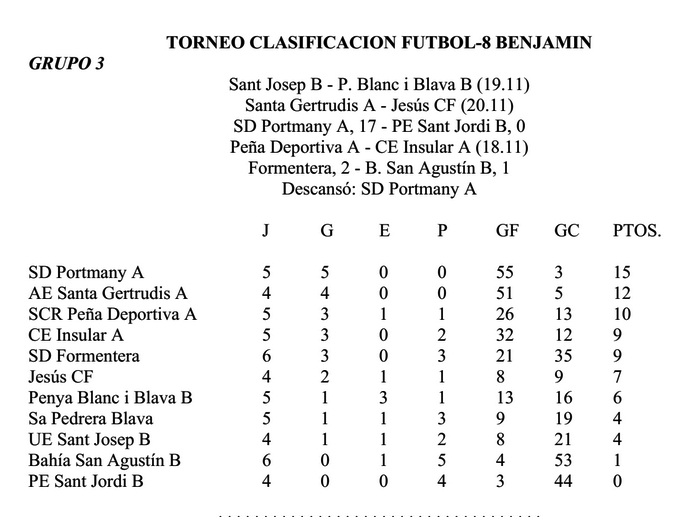
Task: Select Bahía San Agustín B team name
Action: point(104,461)
